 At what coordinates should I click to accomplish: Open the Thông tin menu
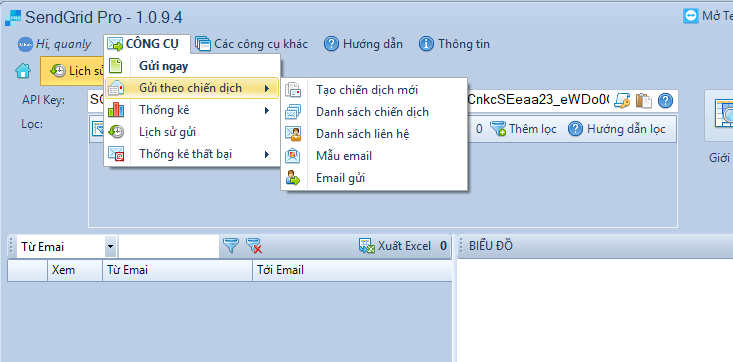coord(454,44)
